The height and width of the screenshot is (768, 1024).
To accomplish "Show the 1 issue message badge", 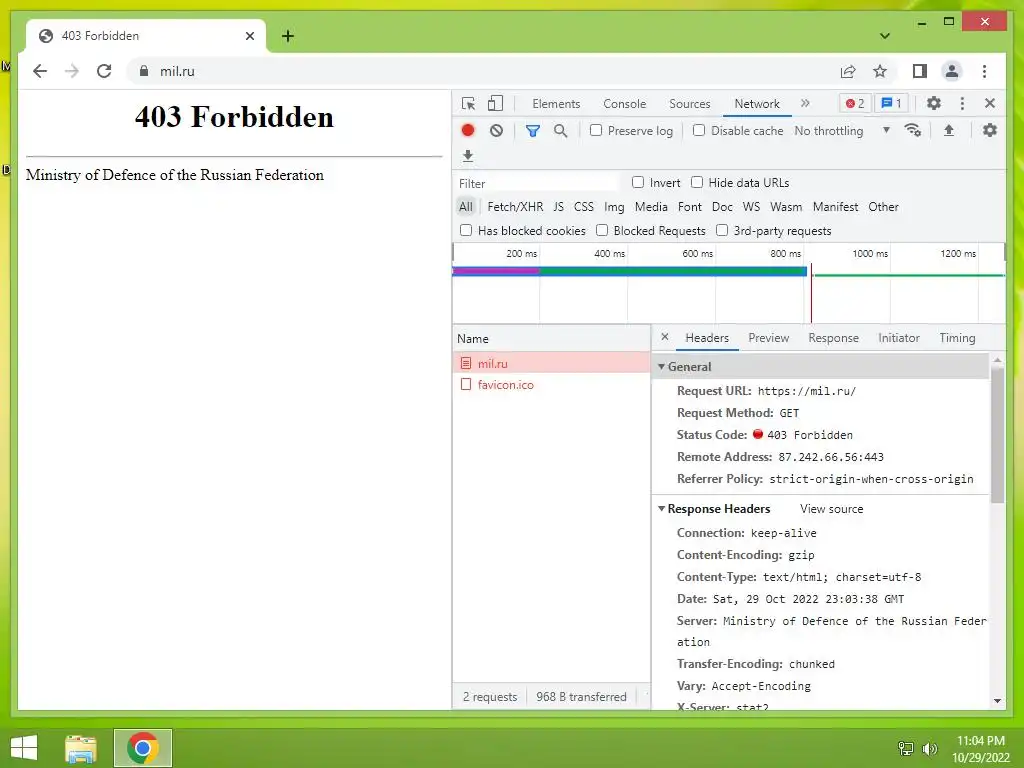I will (x=891, y=103).
